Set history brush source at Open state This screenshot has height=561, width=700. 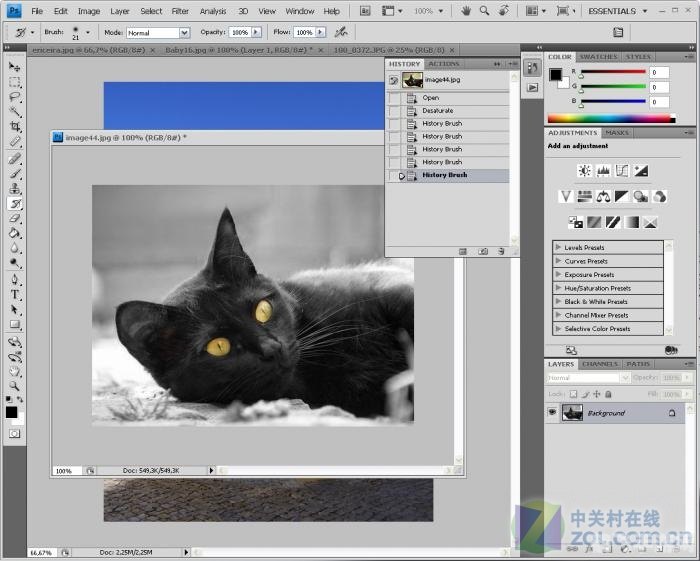pos(394,98)
